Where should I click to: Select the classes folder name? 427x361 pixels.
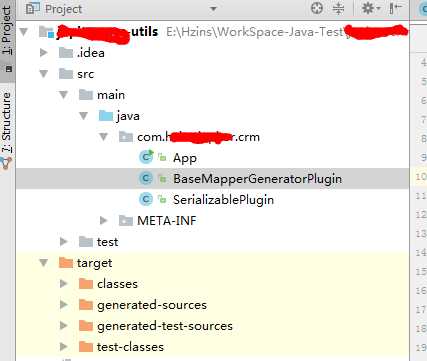(x=117, y=284)
